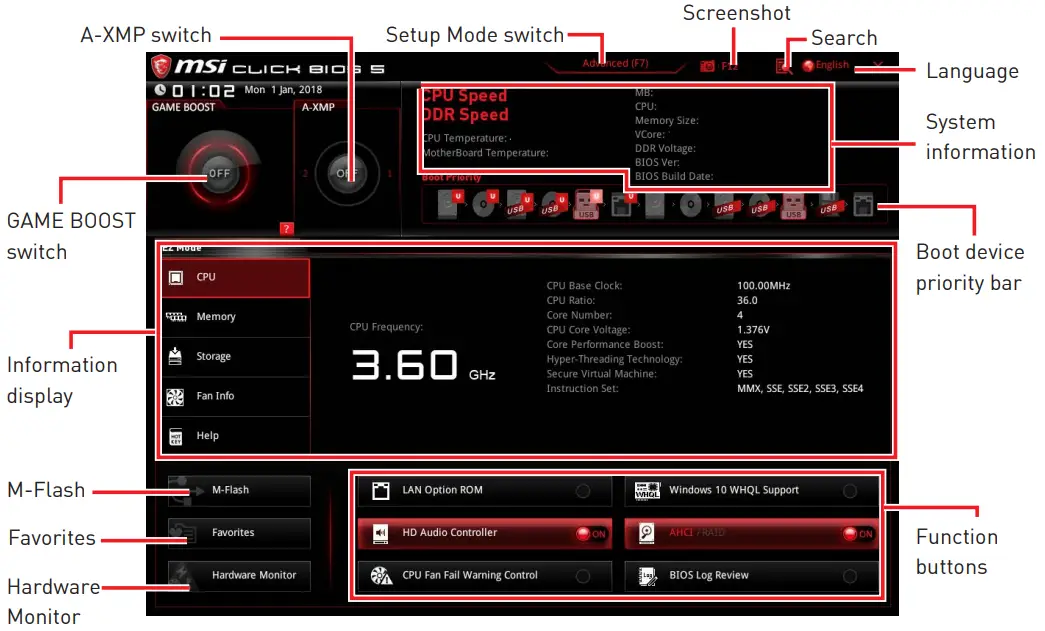Open the M-Flash BIOS update tool
The image size is (1045, 631).
pyautogui.click(x=238, y=490)
